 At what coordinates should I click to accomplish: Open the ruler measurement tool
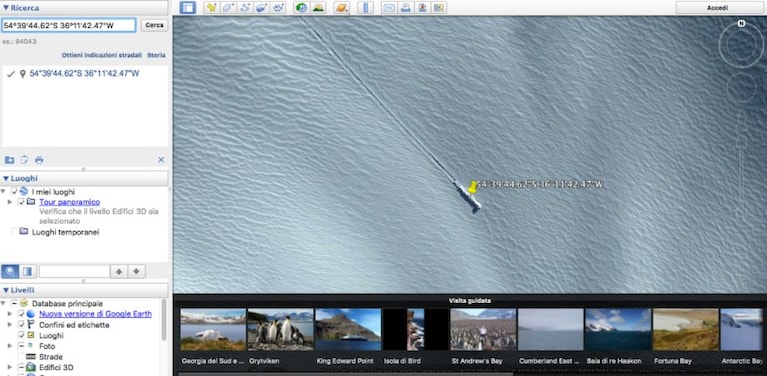pos(365,7)
